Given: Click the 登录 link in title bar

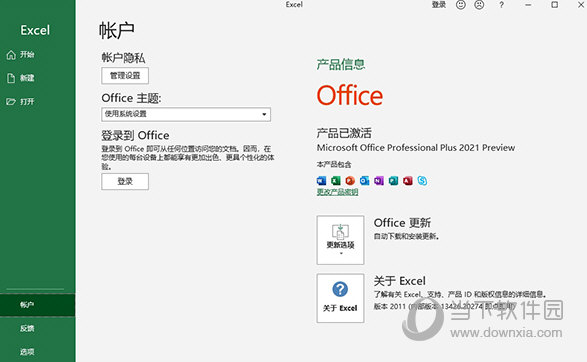Looking at the screenshot, I should tap(439, 5).
